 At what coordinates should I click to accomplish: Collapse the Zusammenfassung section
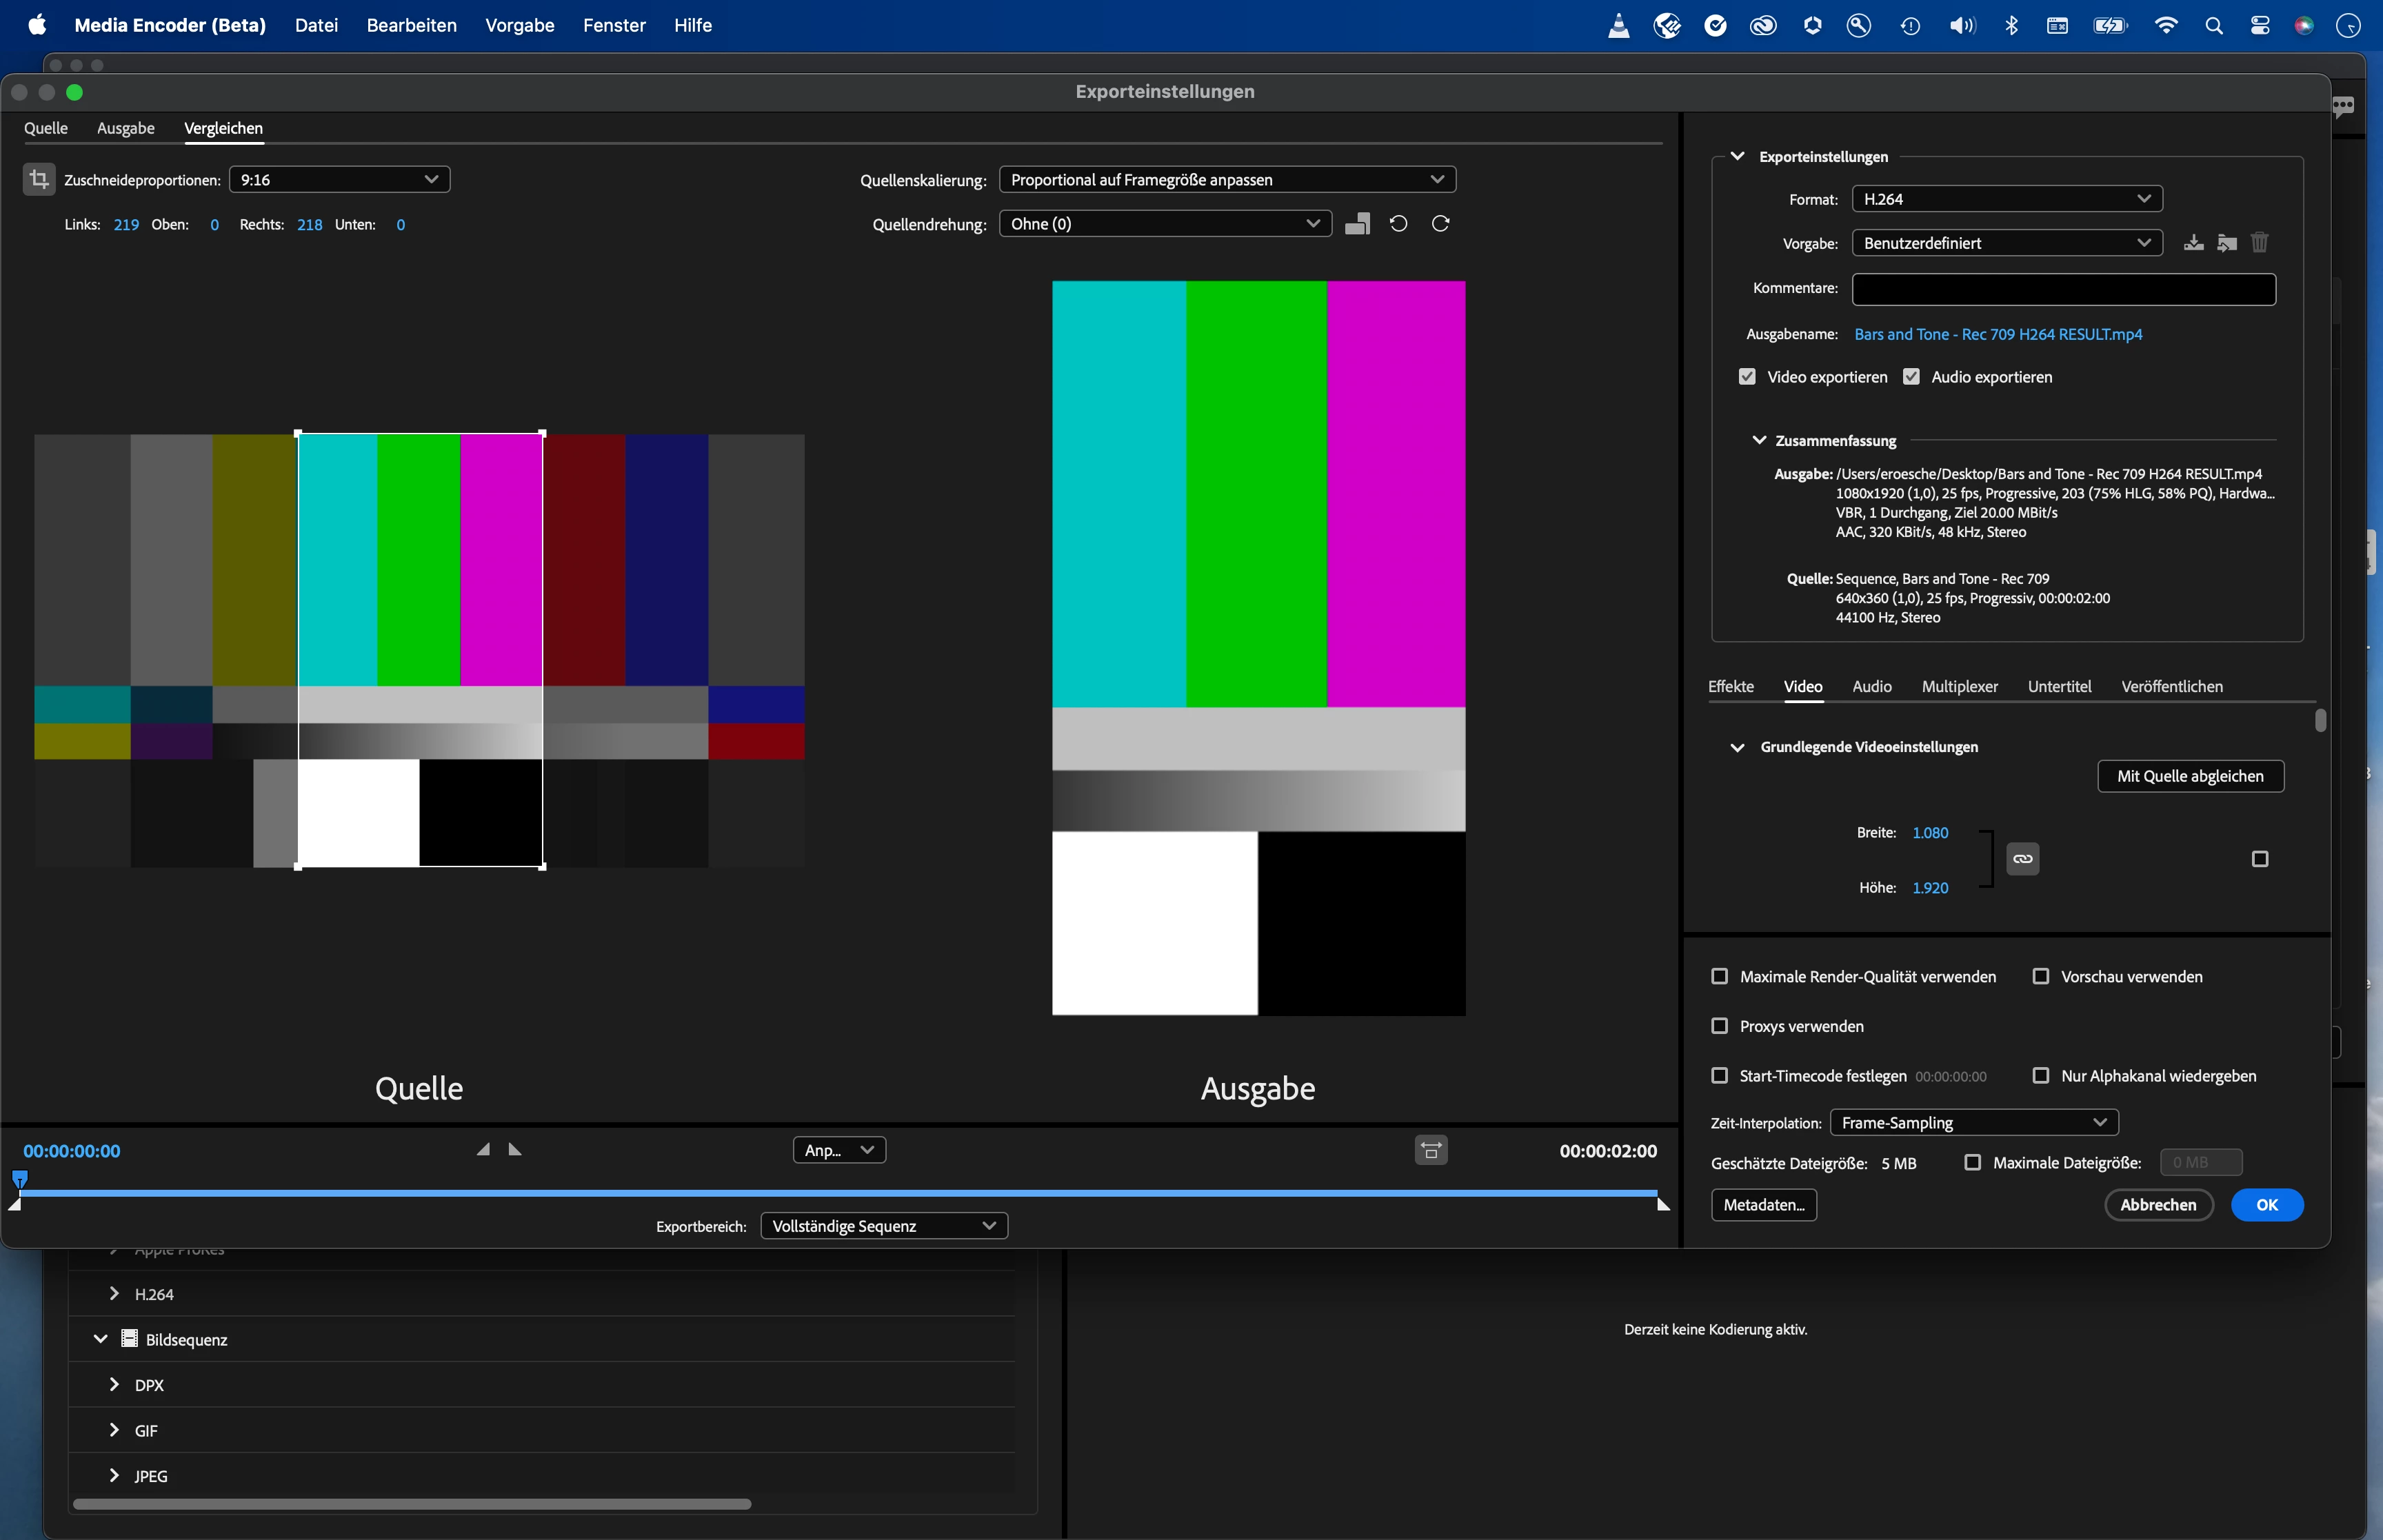point(1759,440)
